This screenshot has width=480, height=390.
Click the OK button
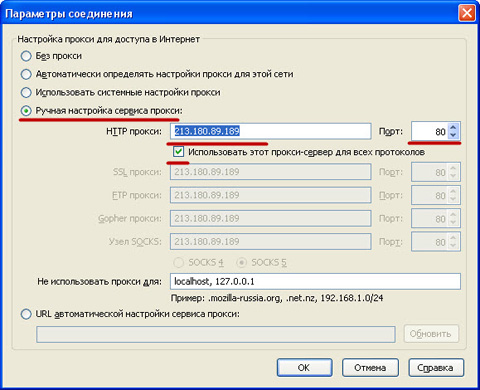(x=304, y=368)
